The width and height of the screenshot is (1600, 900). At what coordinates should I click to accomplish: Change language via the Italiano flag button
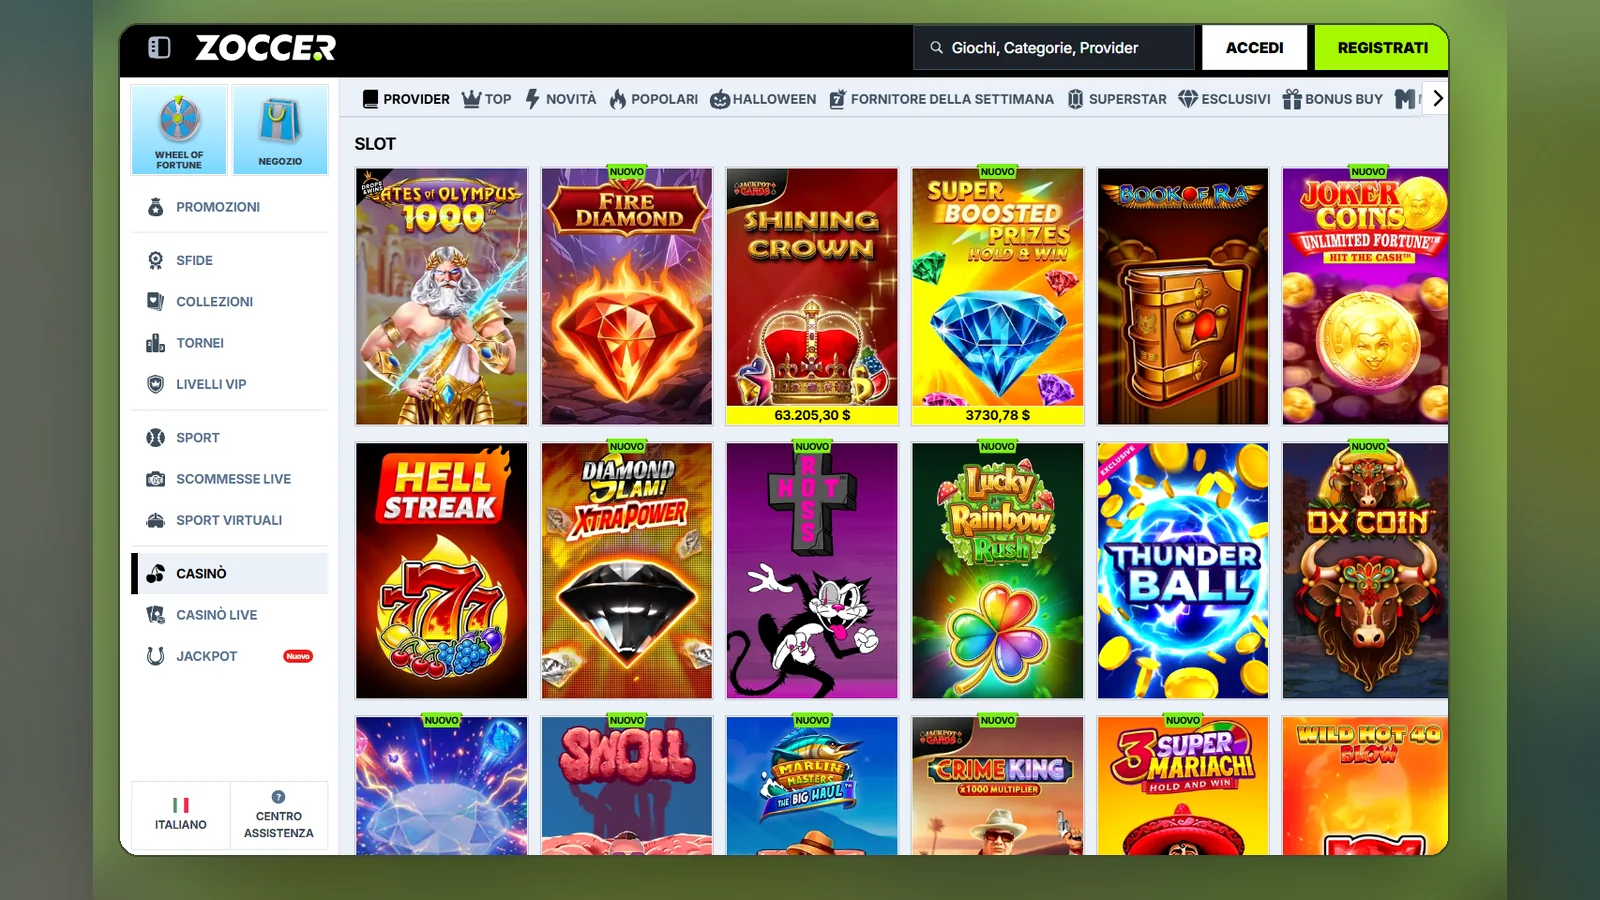(x=181, y=815)
